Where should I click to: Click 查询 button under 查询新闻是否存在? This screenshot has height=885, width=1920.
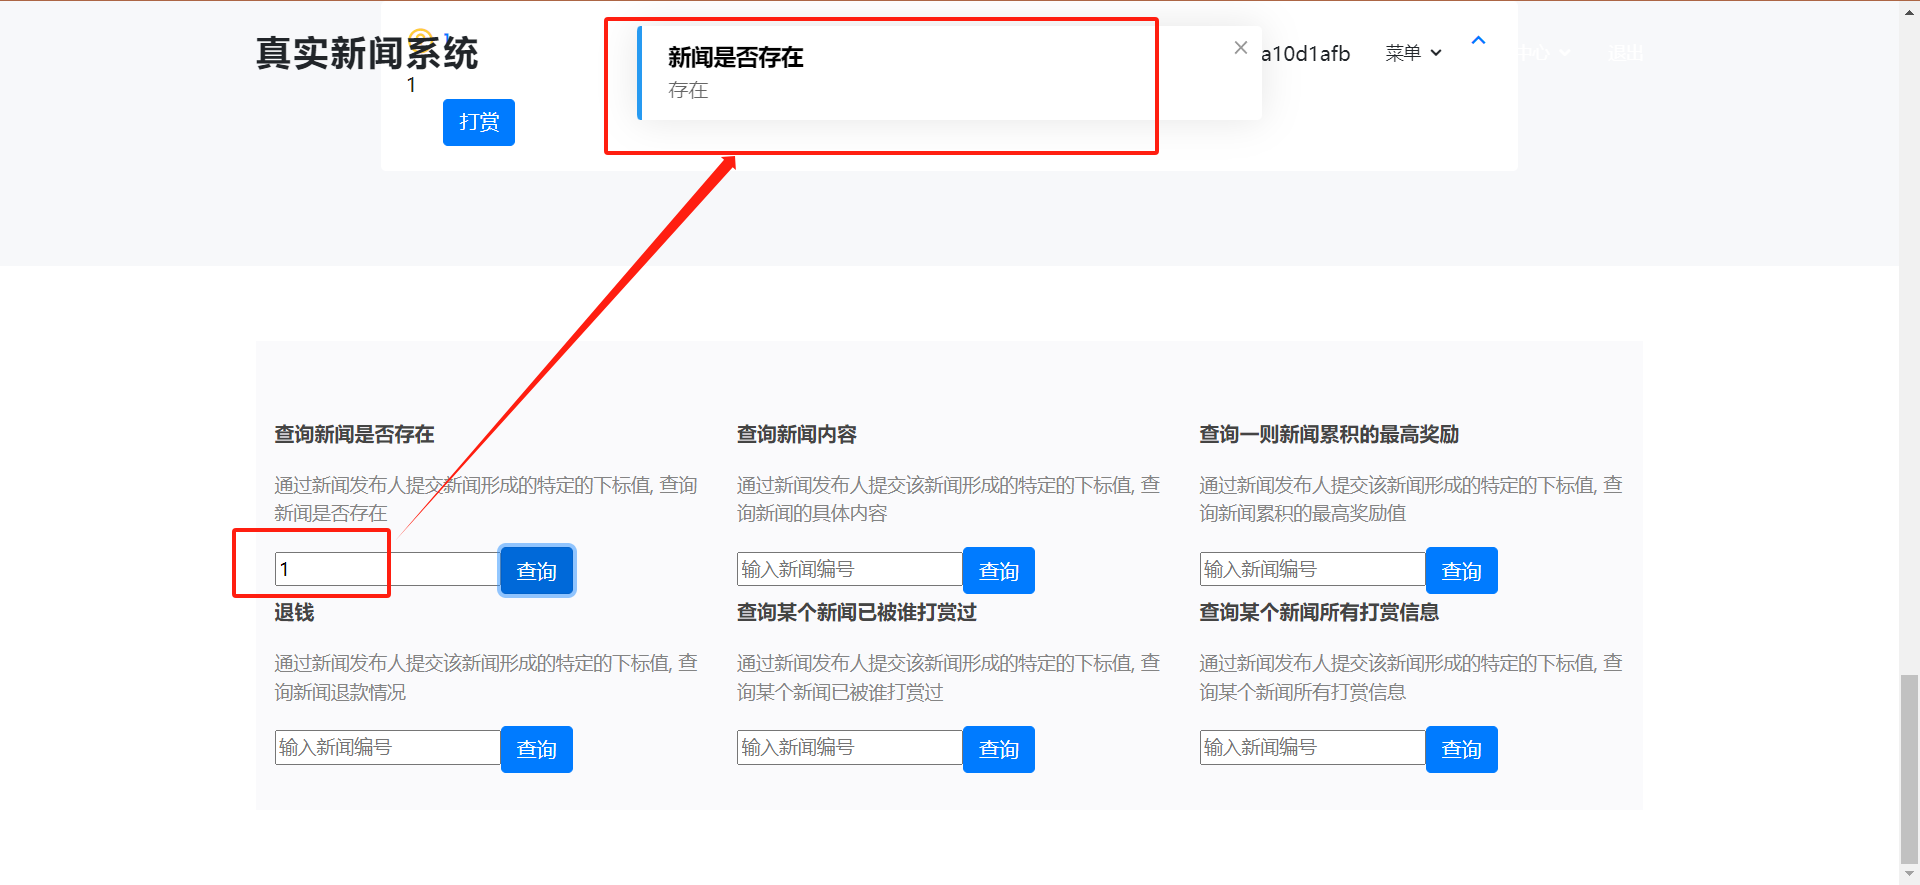pyautogui.click(x=537, y=571)
